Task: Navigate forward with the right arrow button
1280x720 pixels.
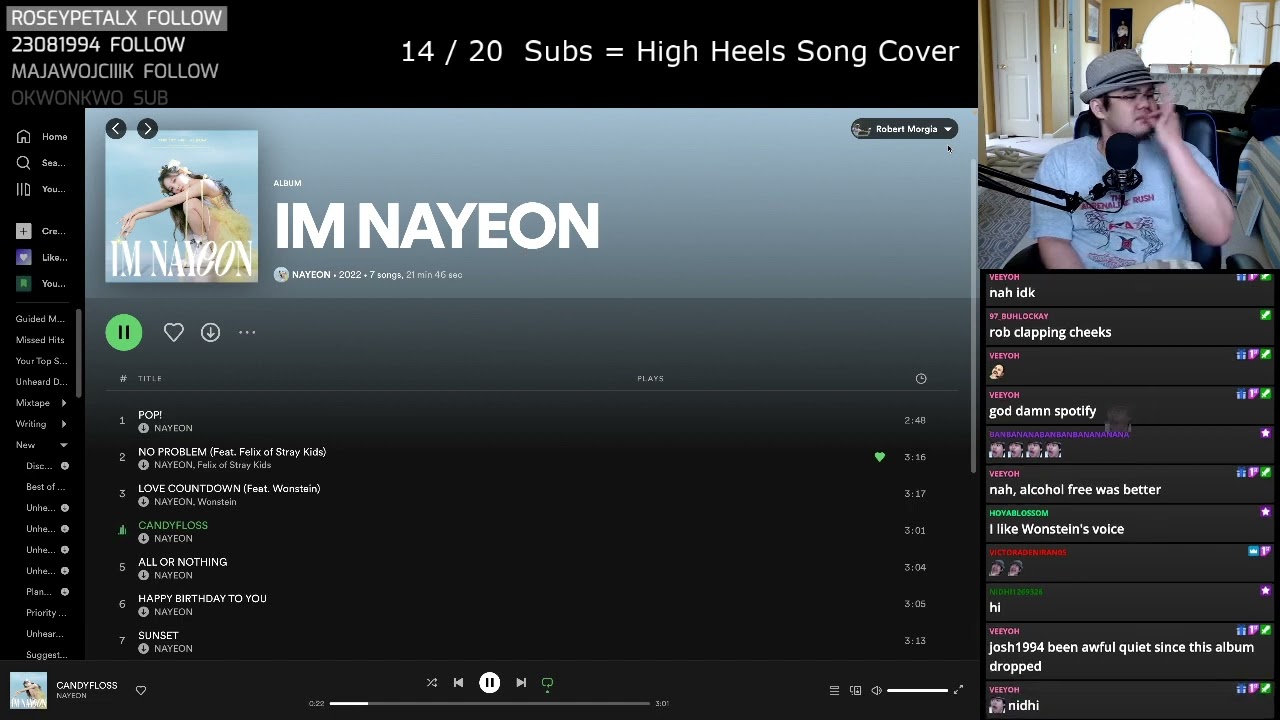Action: [147, 128]
